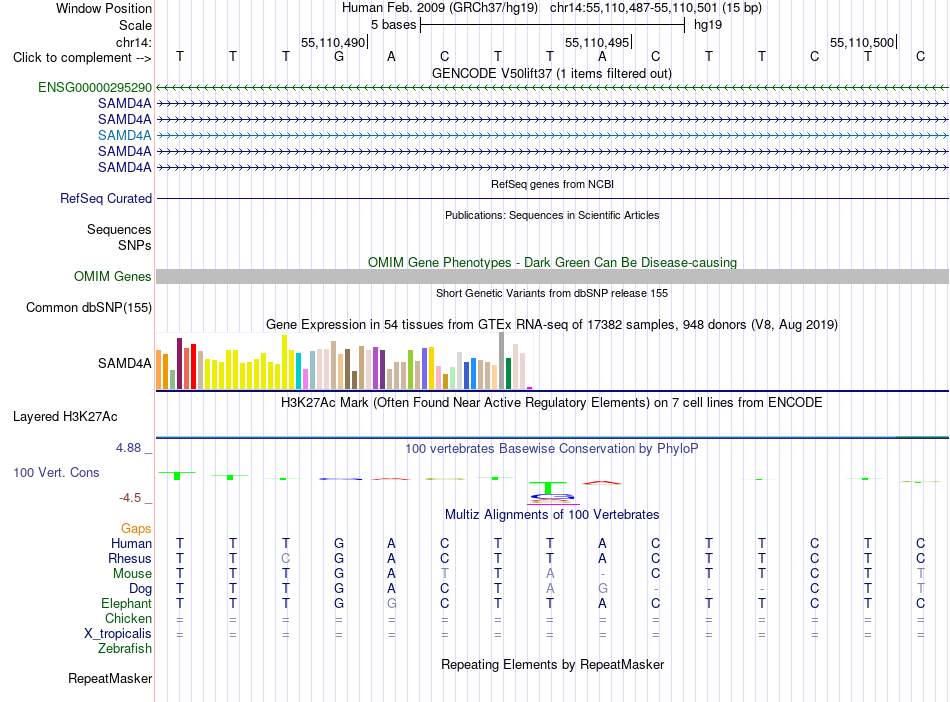The height and width of the screenshot is (702, 950).
Task: Click the grey G in the Dog row
Action: point(603,588)
